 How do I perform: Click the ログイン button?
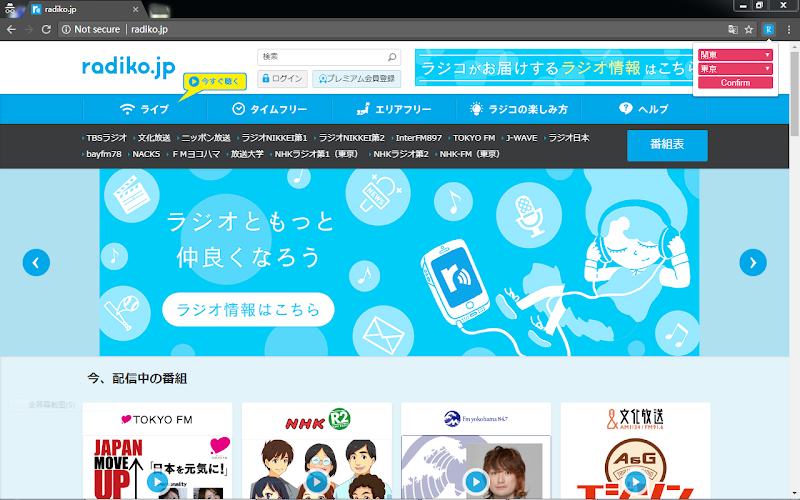click(282, 79)
